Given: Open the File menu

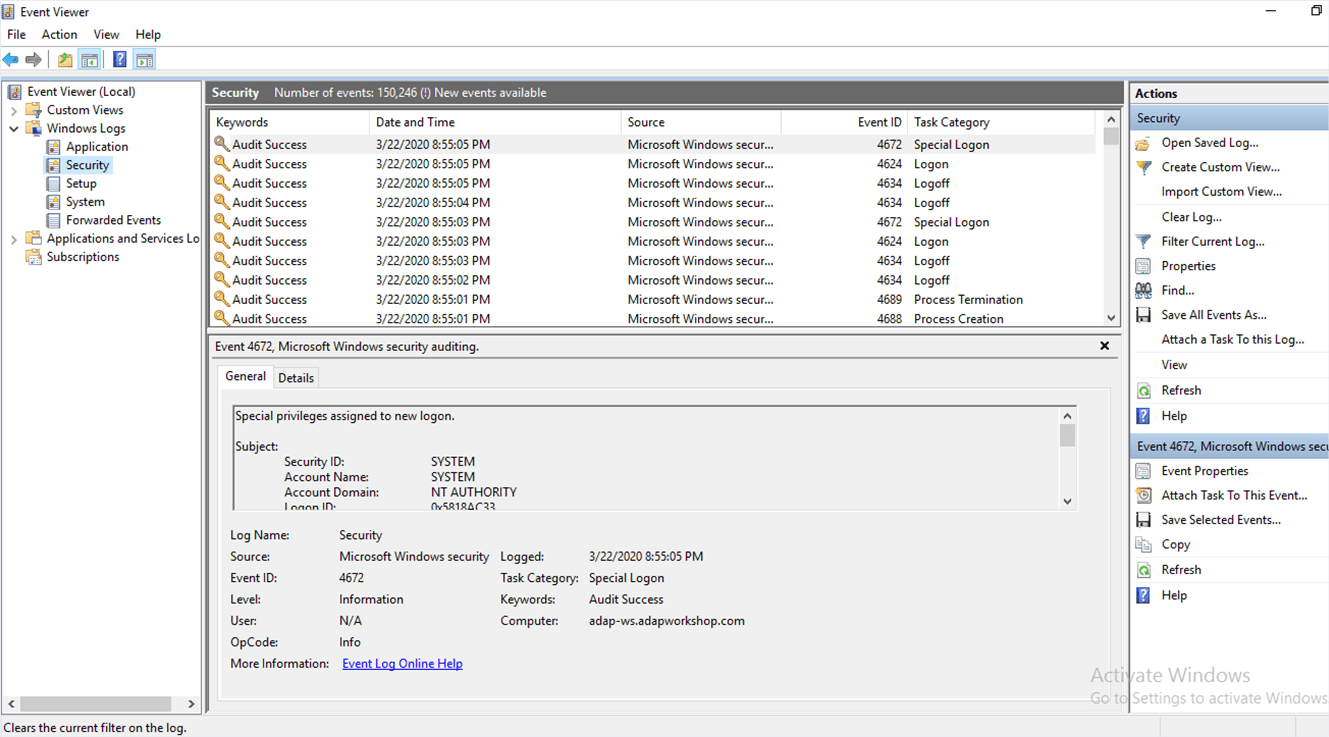Looking at the screenshot, I should pyautogui.click(x=16, y=34).
